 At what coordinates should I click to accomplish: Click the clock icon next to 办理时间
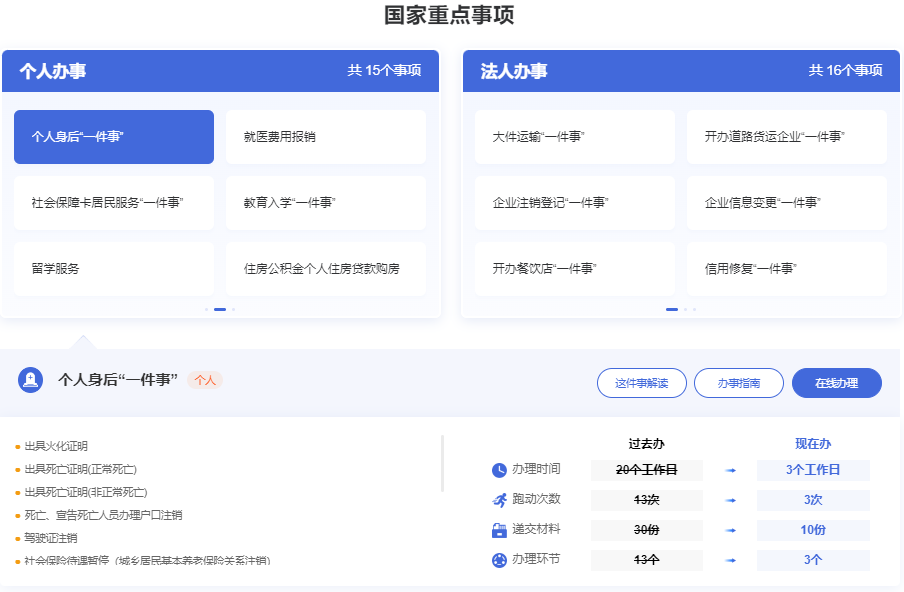pos(499,470)
